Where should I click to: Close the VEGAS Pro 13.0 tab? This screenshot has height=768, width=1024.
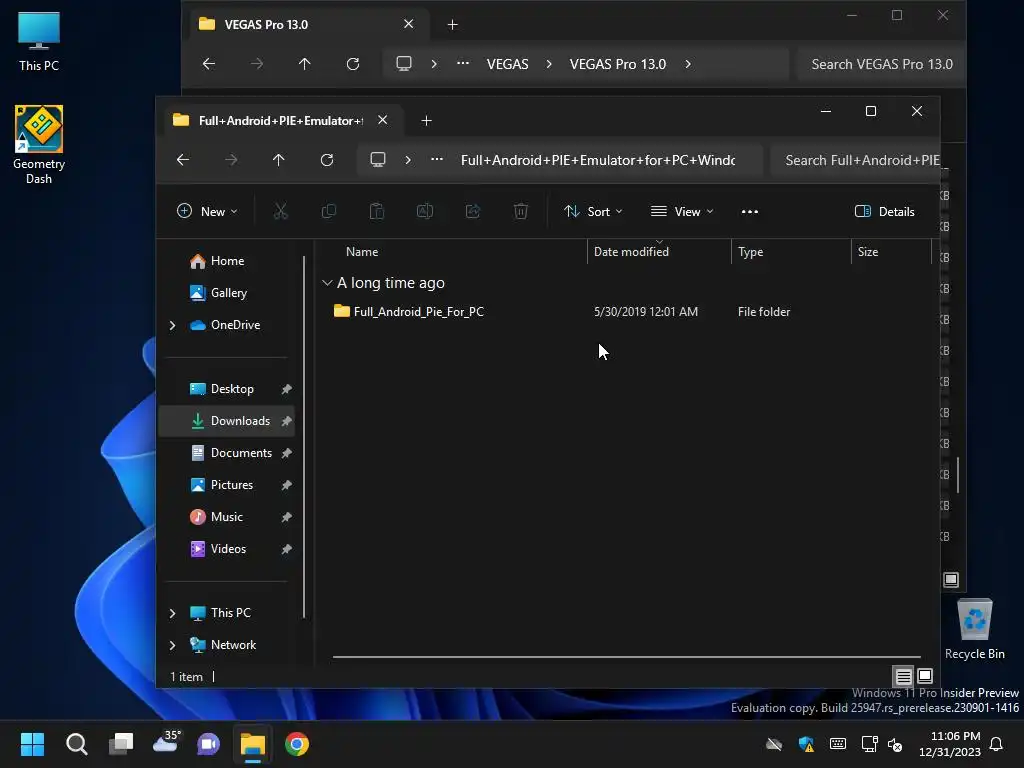(x=409, y=24)
